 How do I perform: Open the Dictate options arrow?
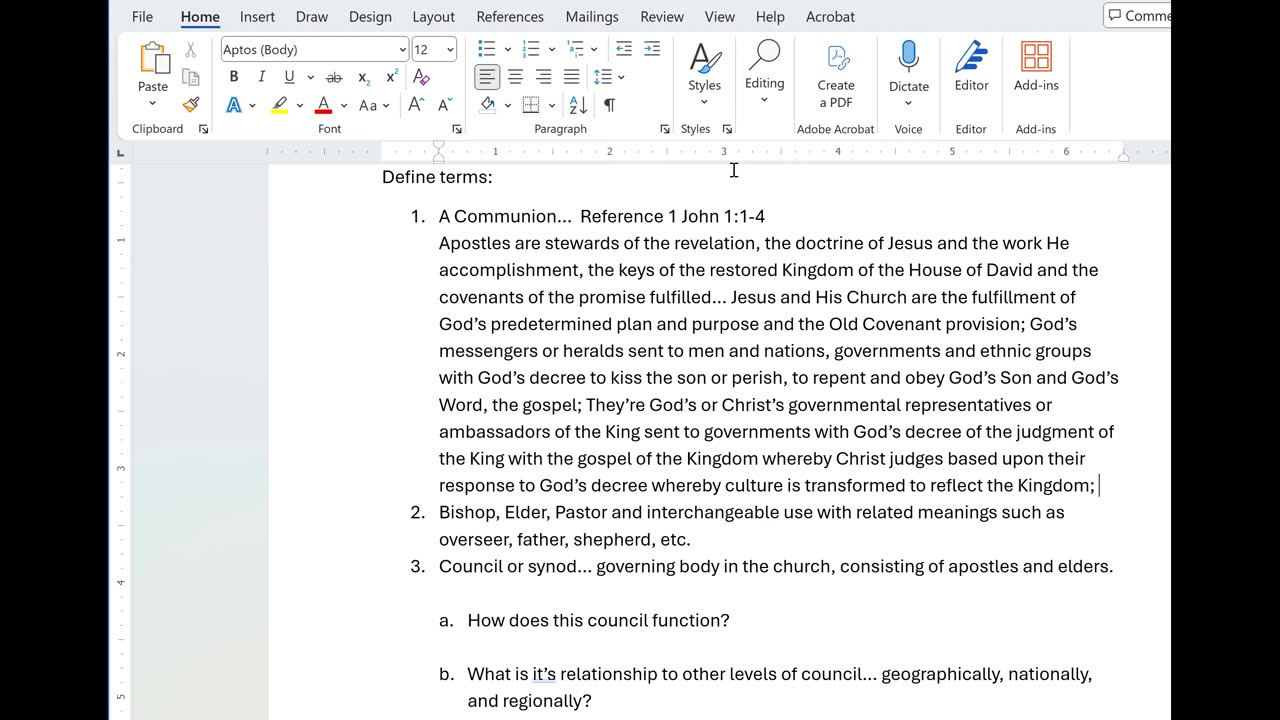click(908, 102)
